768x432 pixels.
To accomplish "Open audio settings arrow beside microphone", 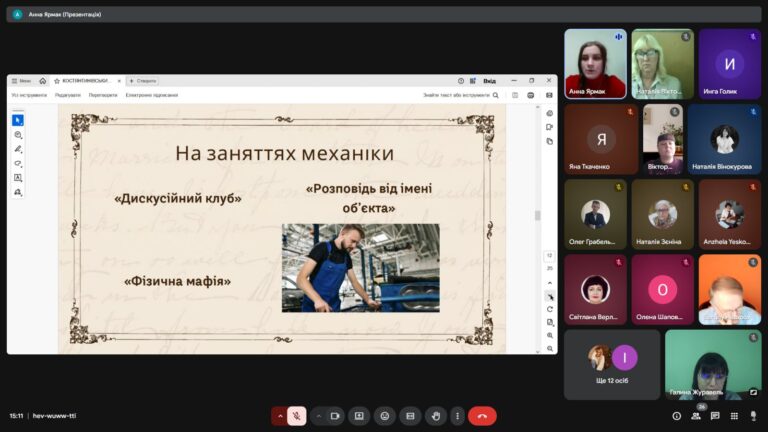I will tap(280, 416).
